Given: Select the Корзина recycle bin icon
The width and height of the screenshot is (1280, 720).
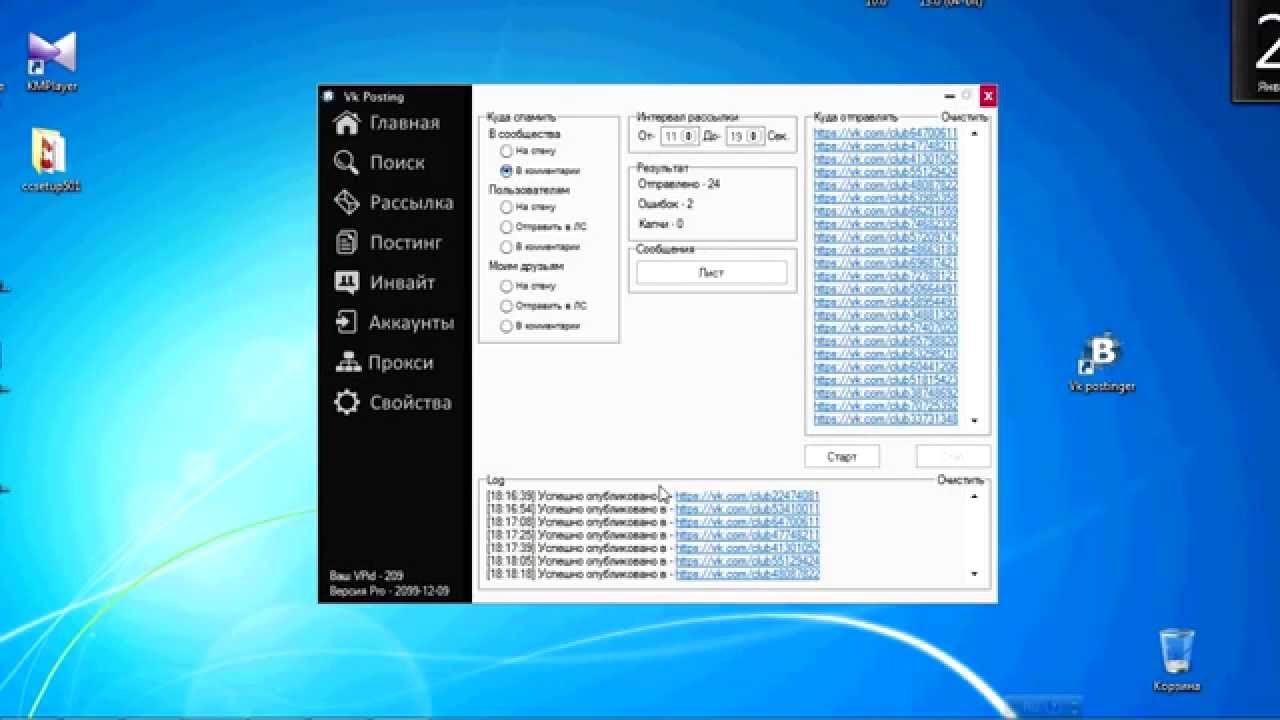Looking at the screenshot, I should tap(1176, 660).
